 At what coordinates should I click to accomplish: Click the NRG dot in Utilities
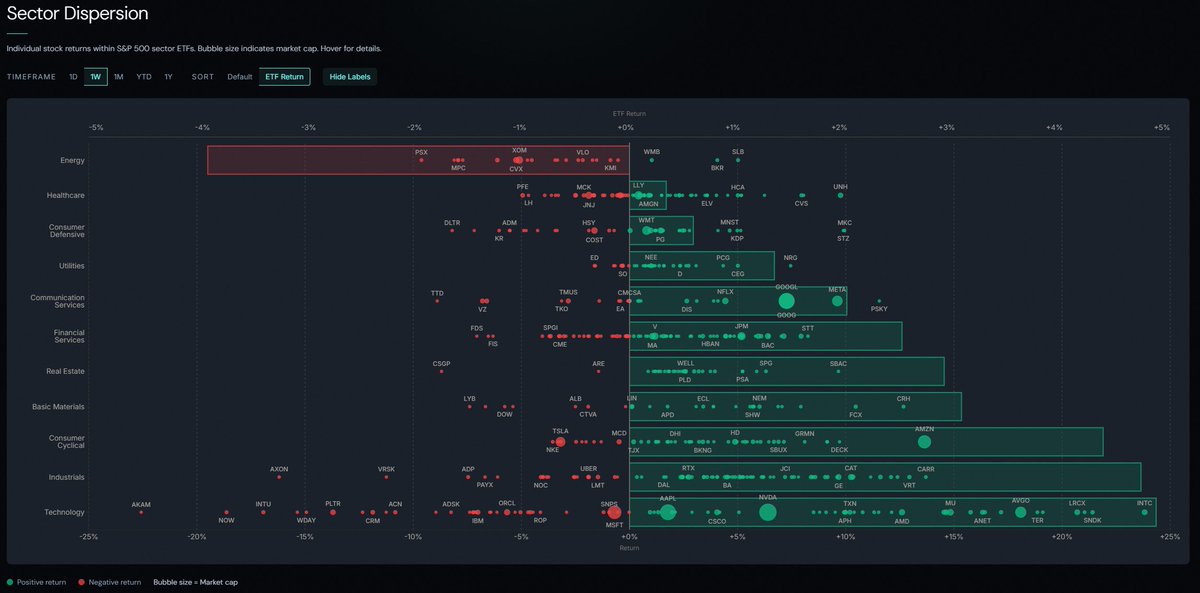tap(790, 266)
